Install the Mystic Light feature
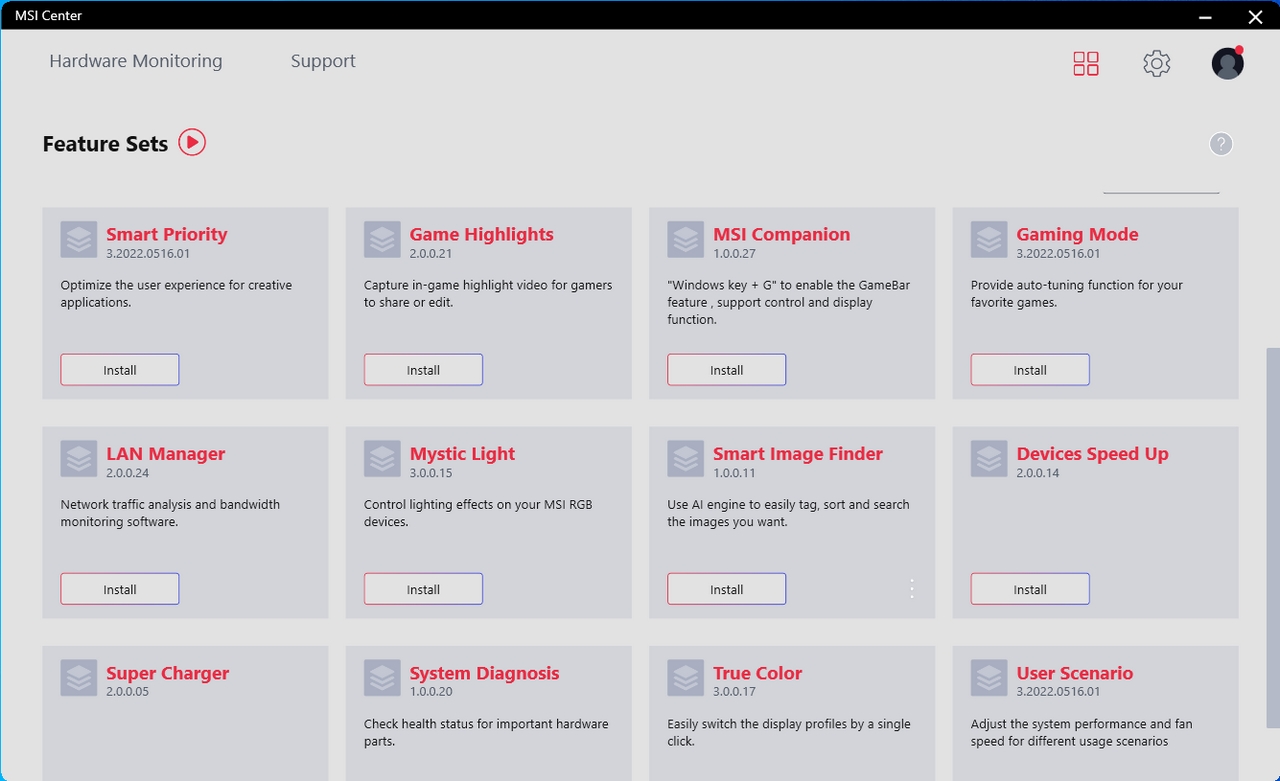 [x=423, y=589]
